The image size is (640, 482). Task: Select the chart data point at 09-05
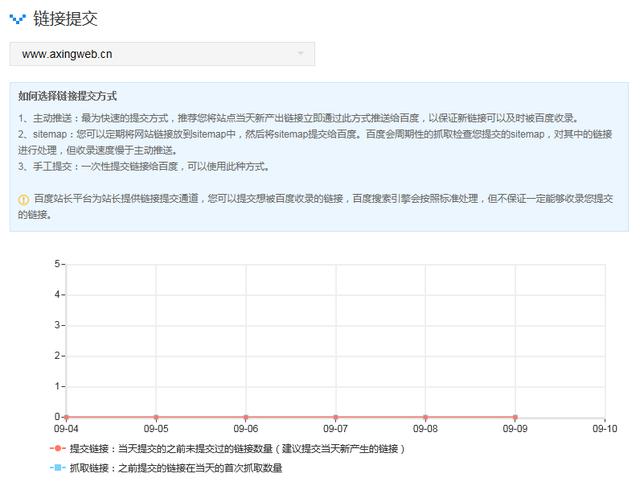pyautogui.click(x=156, y=417)
